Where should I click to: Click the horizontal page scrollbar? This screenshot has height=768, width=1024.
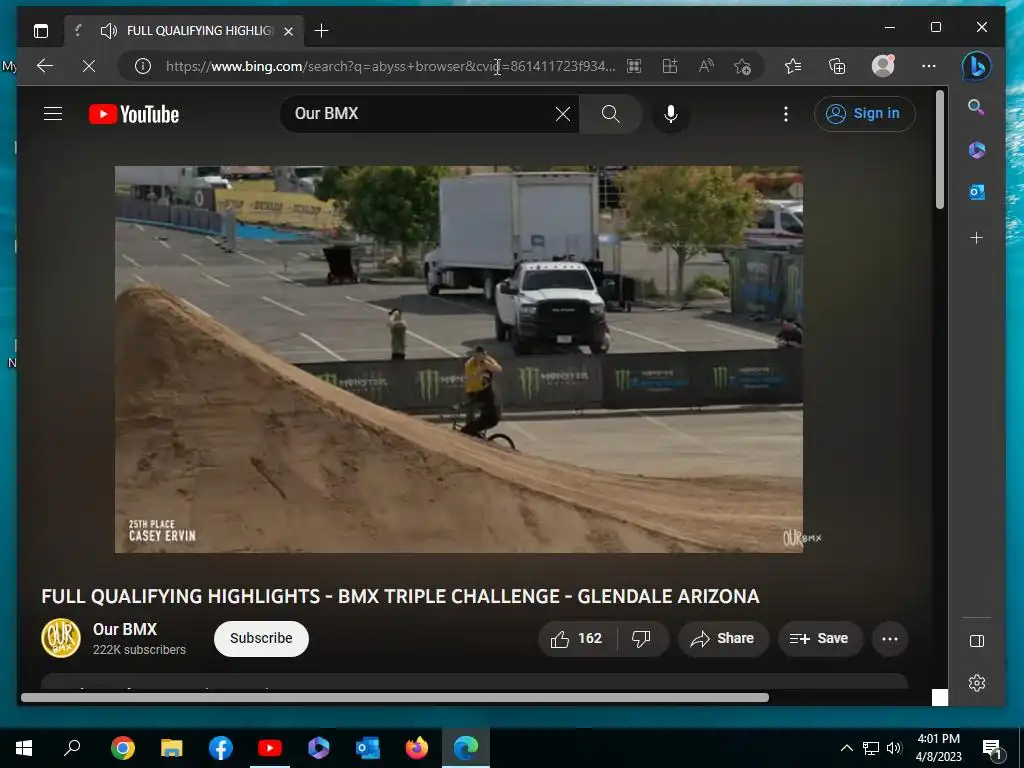tap(394, 697)
